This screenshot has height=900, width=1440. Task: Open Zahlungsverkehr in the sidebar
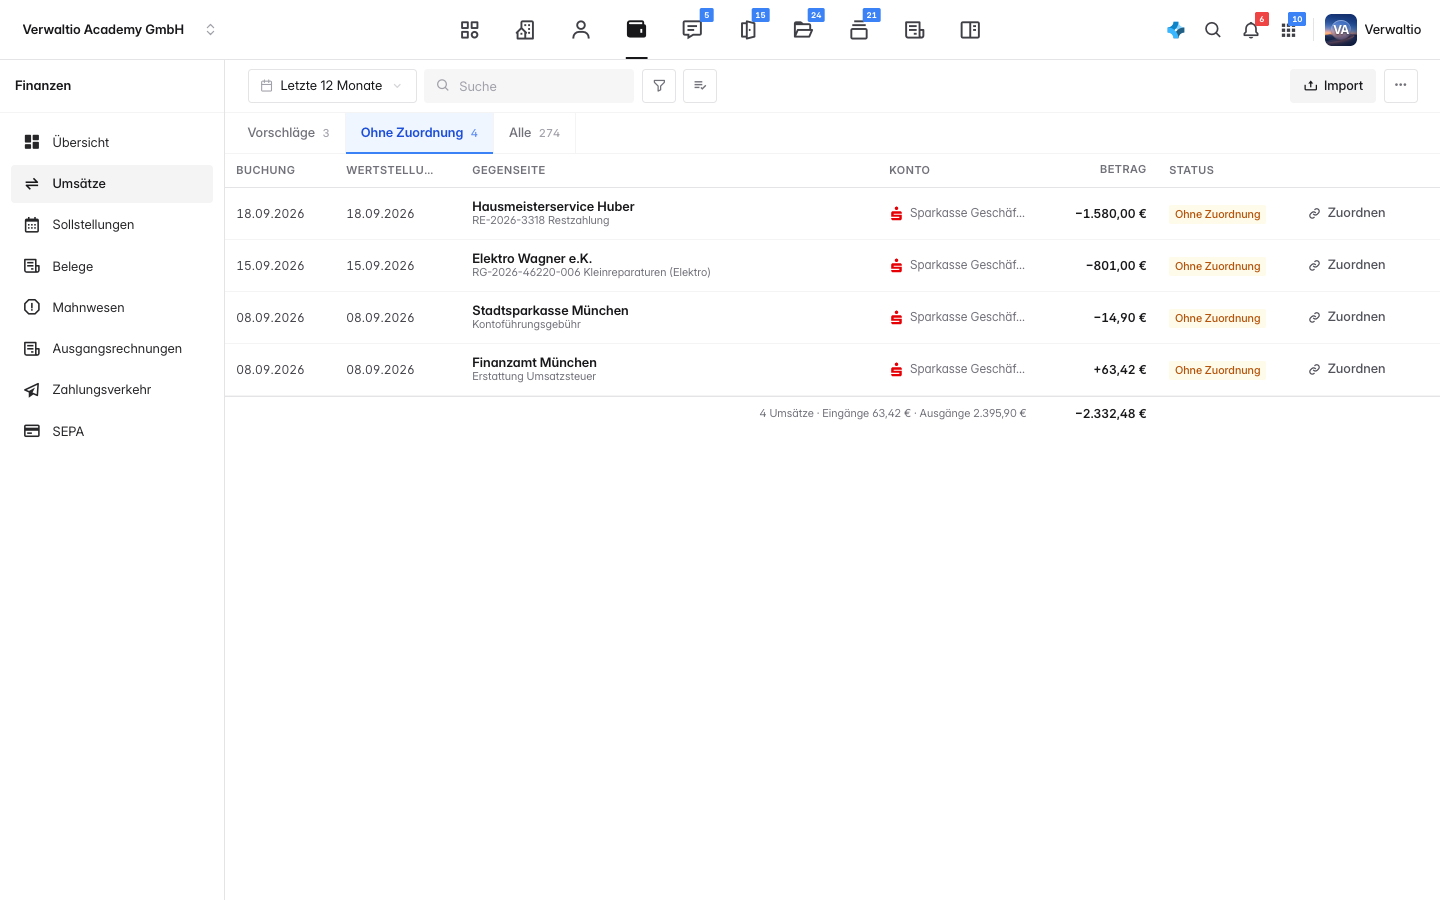tap(112, 390)
